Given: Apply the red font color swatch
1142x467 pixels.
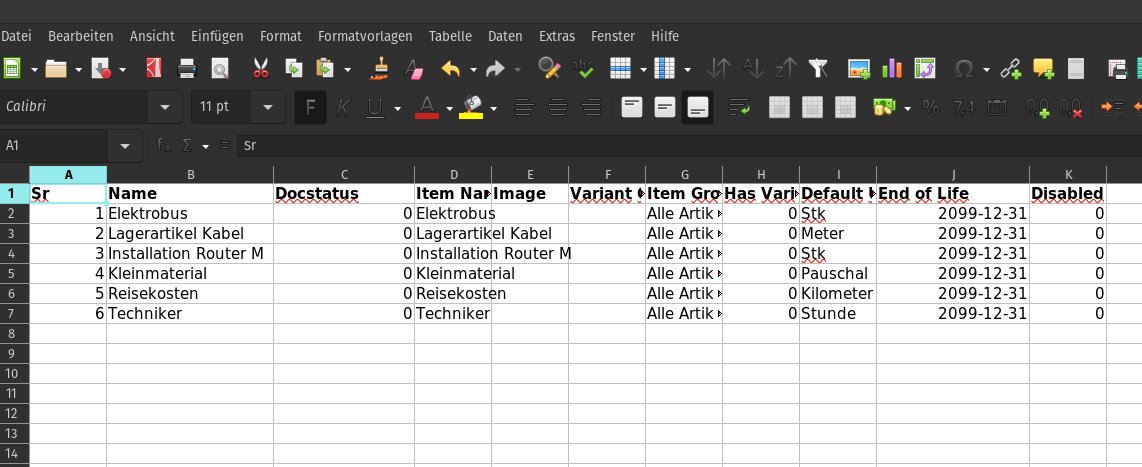Looking at the screenshot, I should point(427,107).
